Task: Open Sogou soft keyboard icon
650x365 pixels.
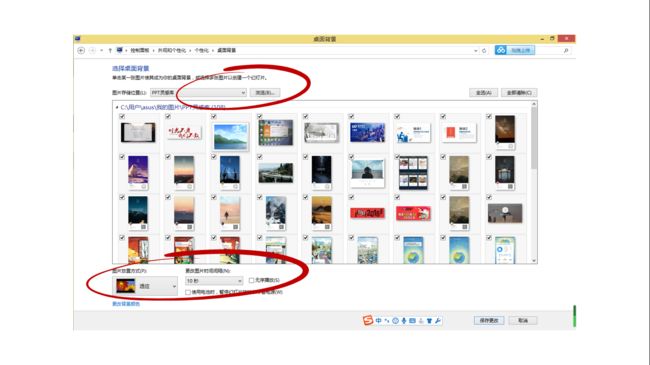Action: point(412,321)
